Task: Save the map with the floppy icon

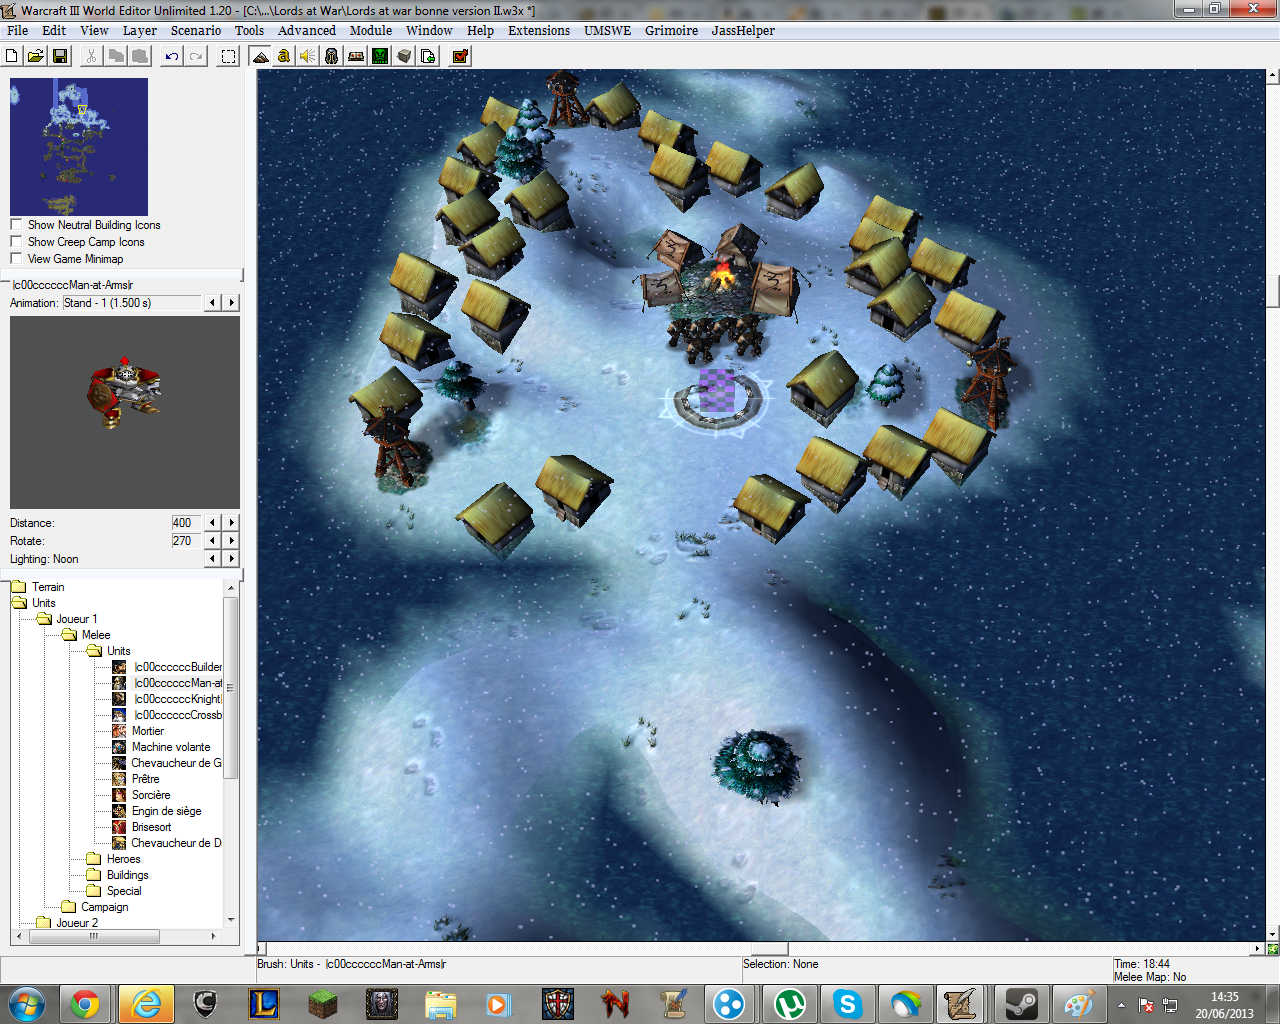Action: 59,56
